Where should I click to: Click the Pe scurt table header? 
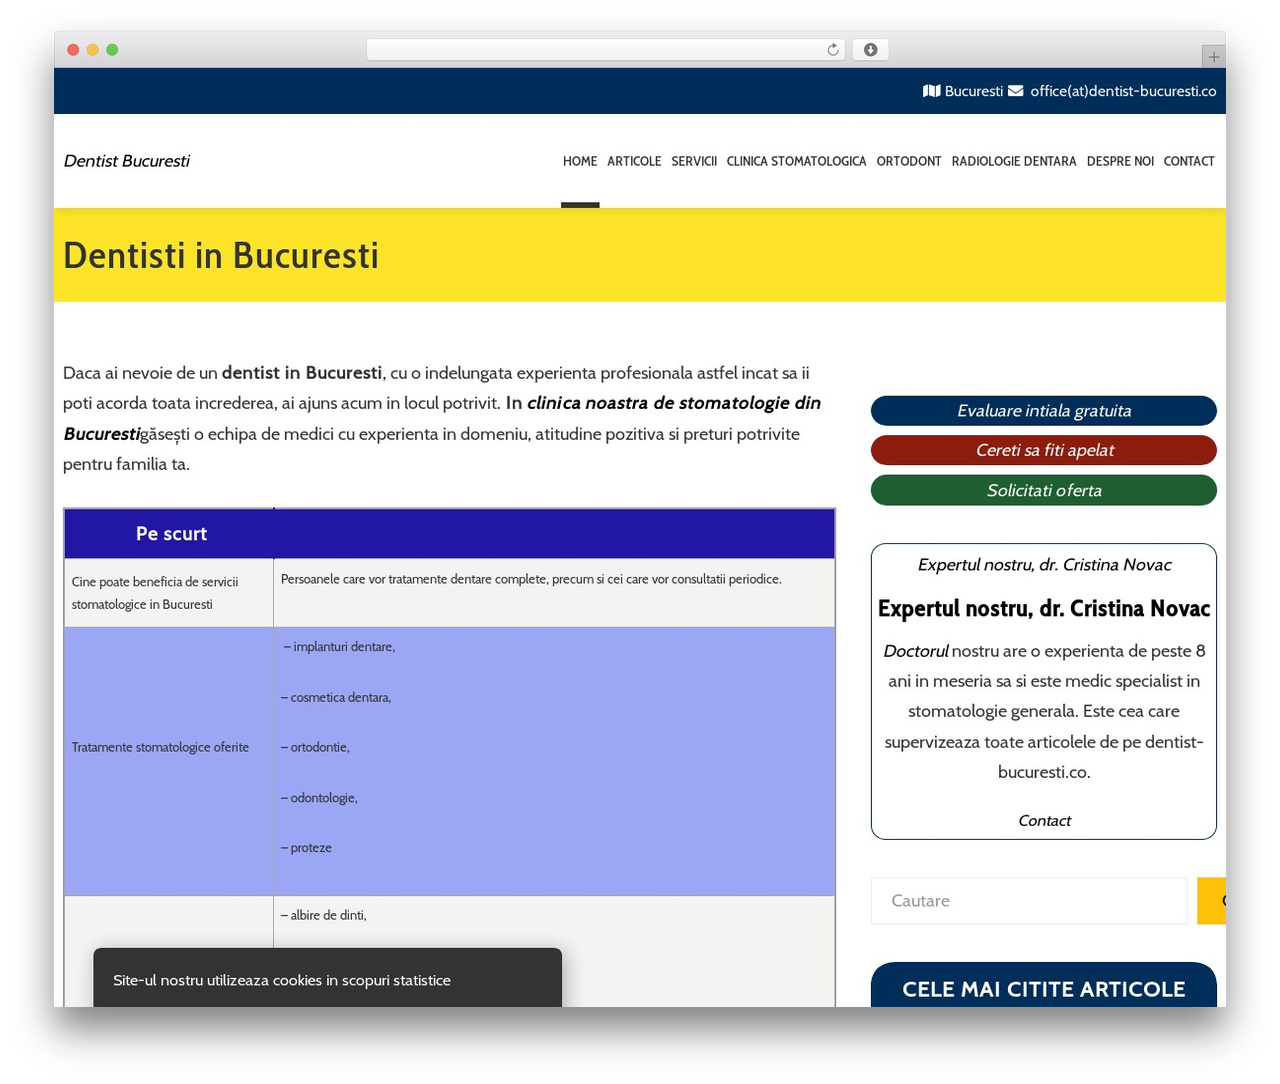[x=171, y=534]
